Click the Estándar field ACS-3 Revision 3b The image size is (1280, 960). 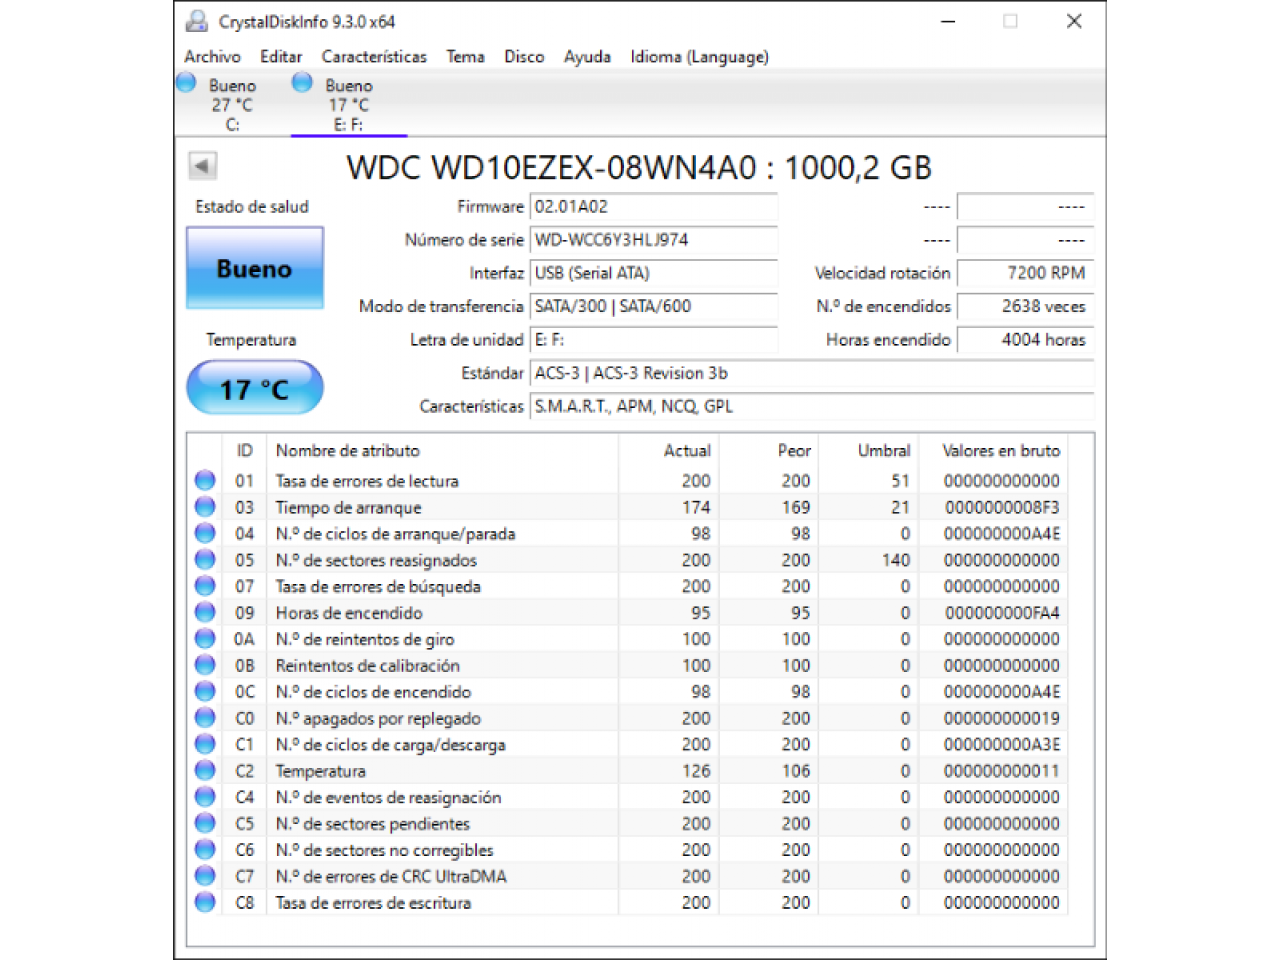(811, 373)
